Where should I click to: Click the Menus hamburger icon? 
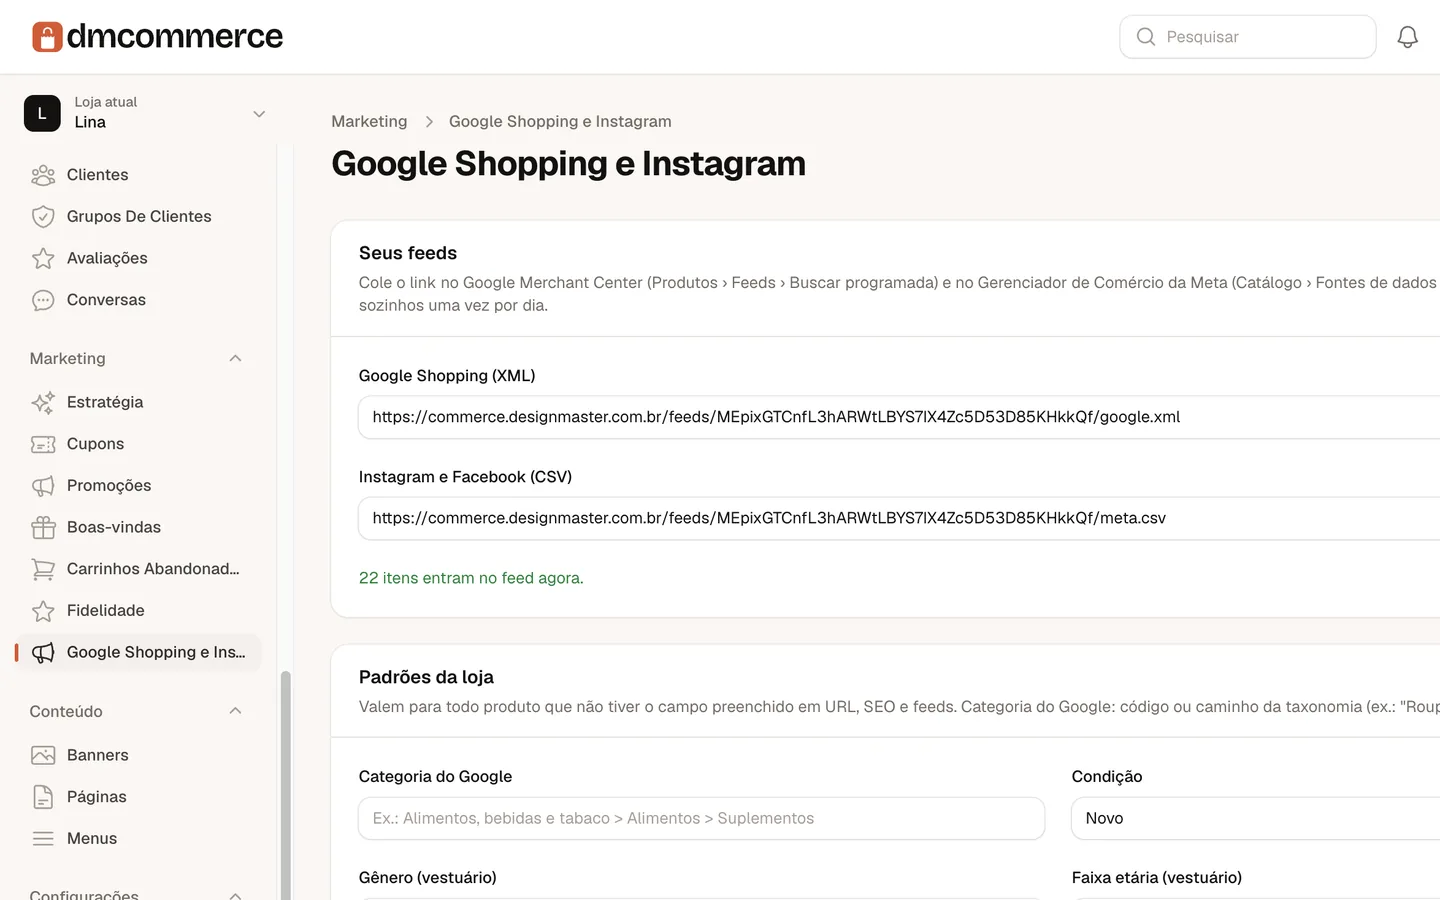tap(43, 839)
